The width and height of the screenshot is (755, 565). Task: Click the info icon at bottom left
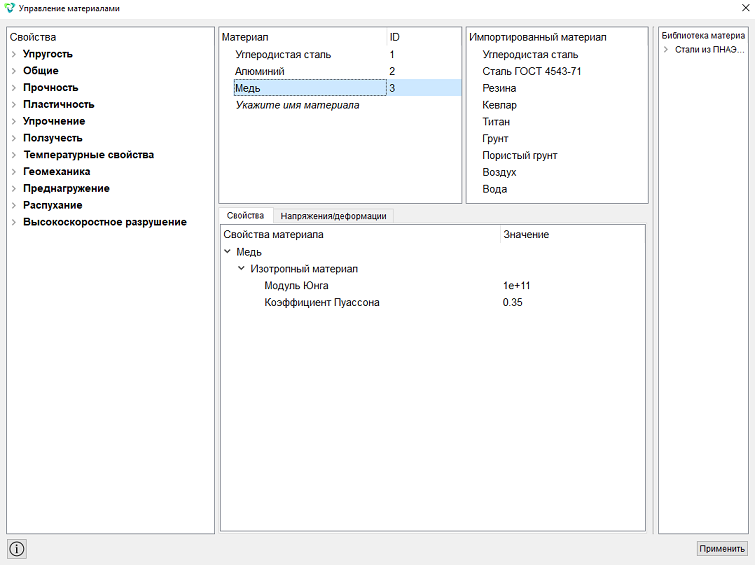16,549
